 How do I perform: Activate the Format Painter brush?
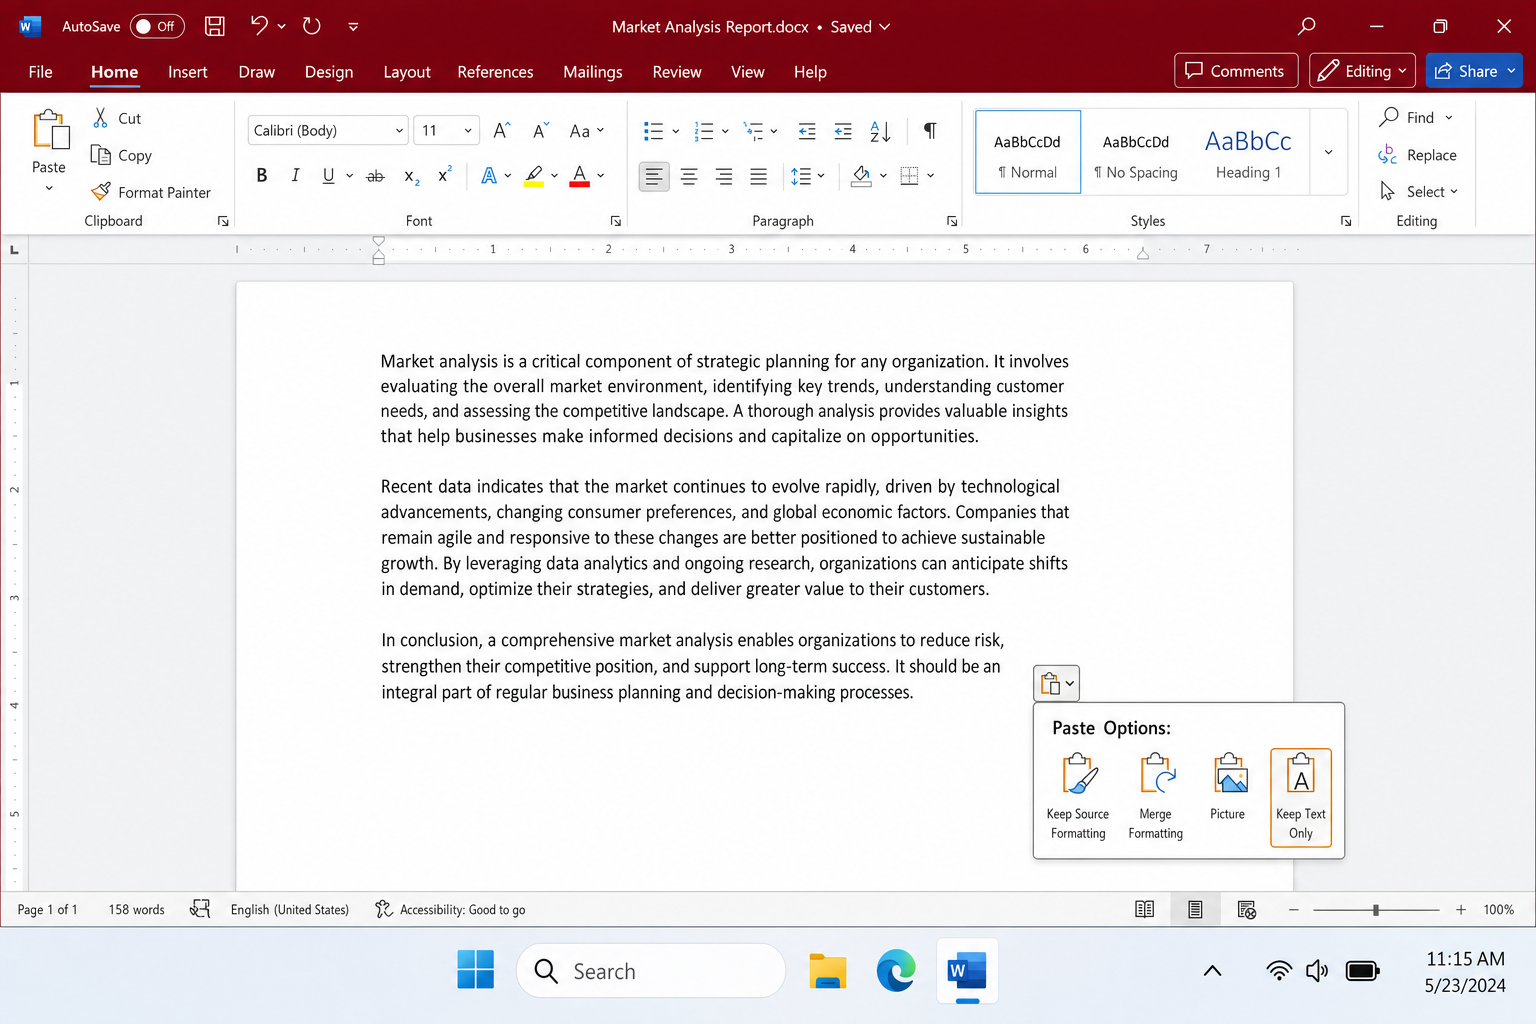100,191
